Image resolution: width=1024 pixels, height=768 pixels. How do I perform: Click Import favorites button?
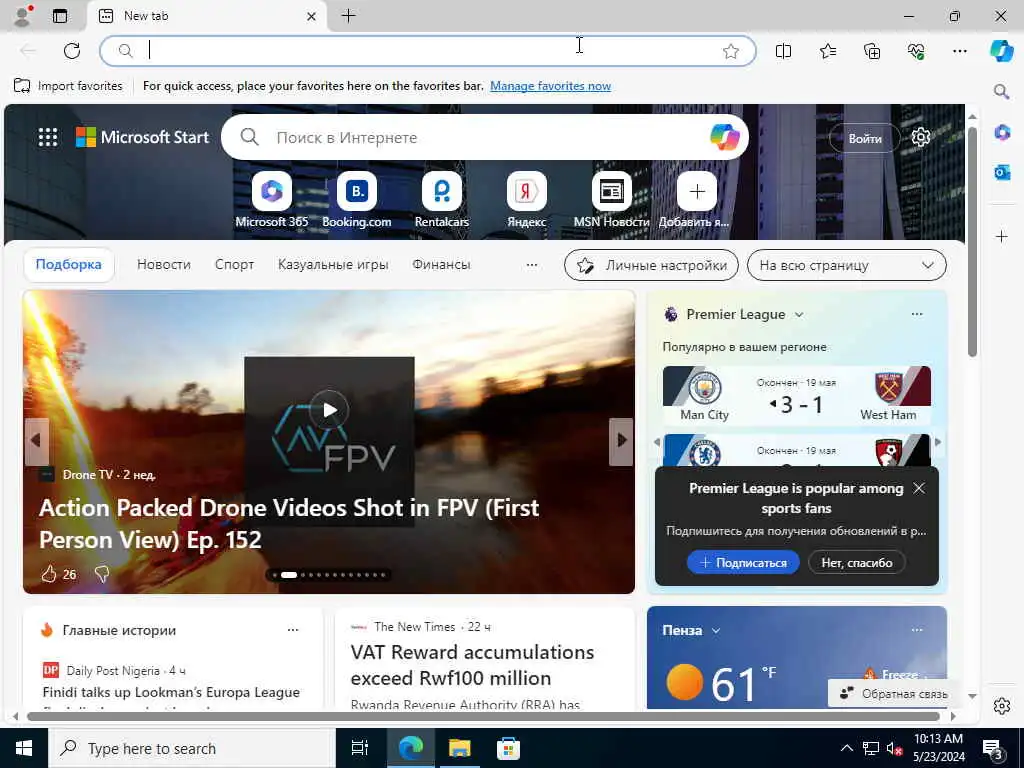68,86
